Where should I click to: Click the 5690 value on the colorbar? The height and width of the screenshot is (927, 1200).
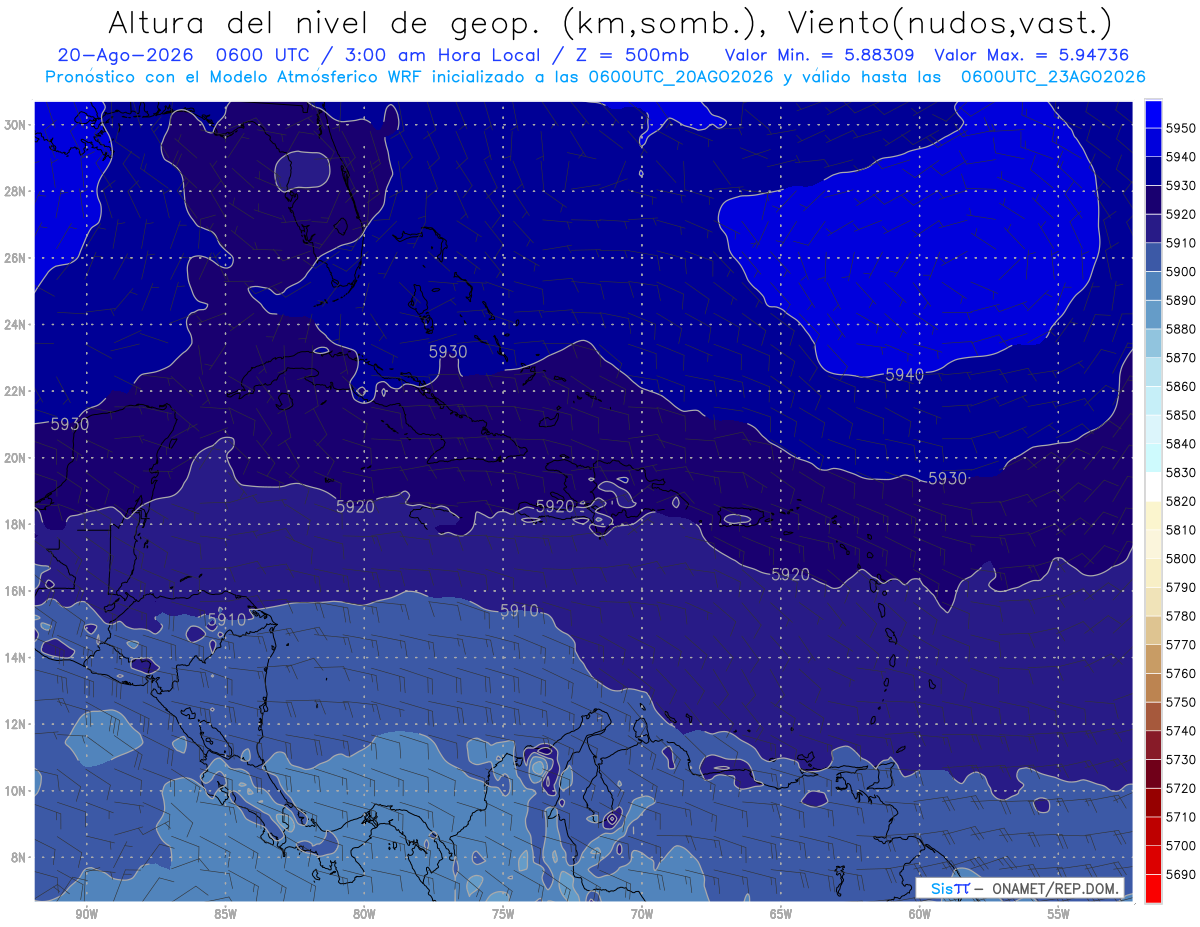[1181, 875]
